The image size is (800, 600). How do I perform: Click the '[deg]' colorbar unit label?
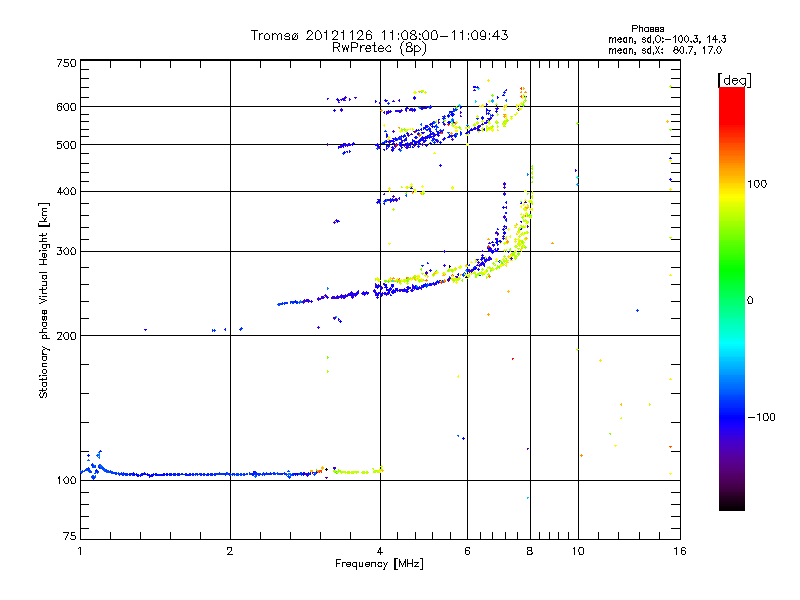[734, 80]
